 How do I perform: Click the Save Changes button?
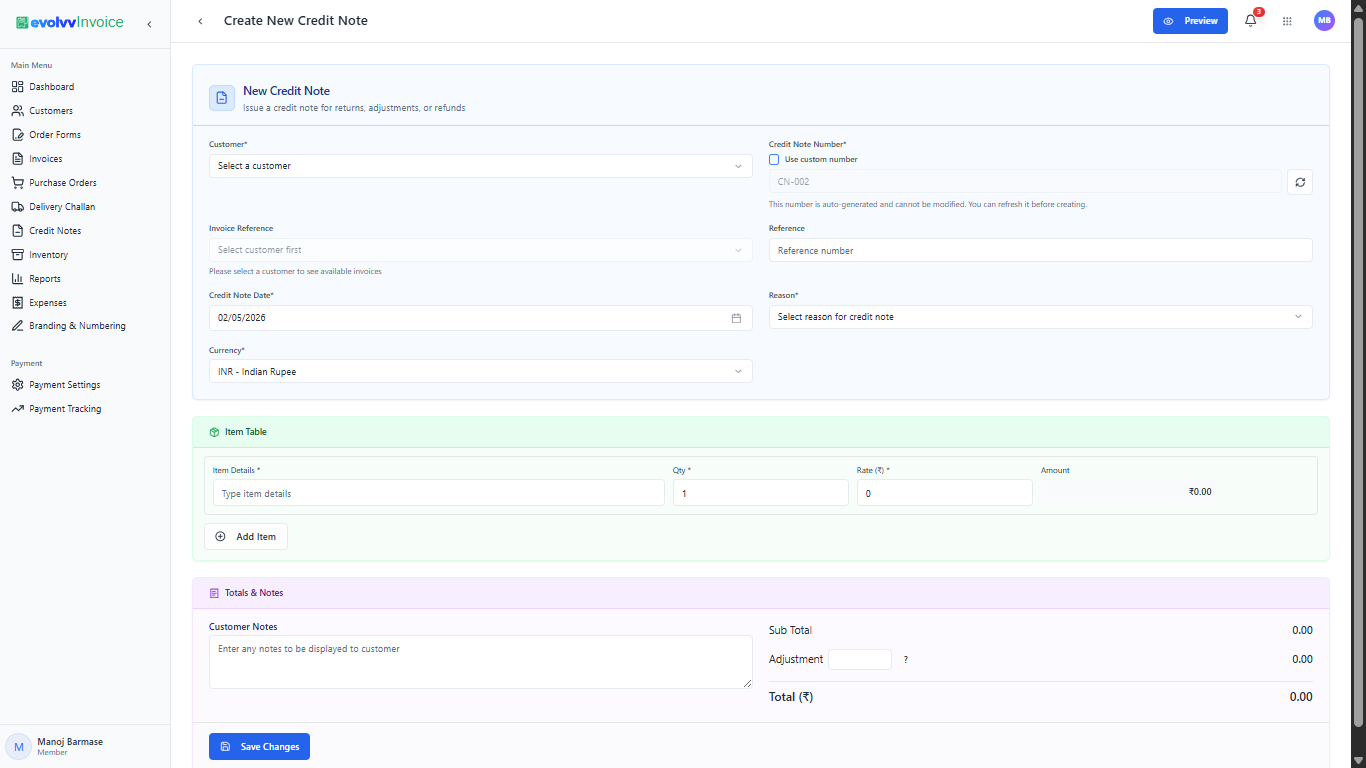[x=260, y=747]
